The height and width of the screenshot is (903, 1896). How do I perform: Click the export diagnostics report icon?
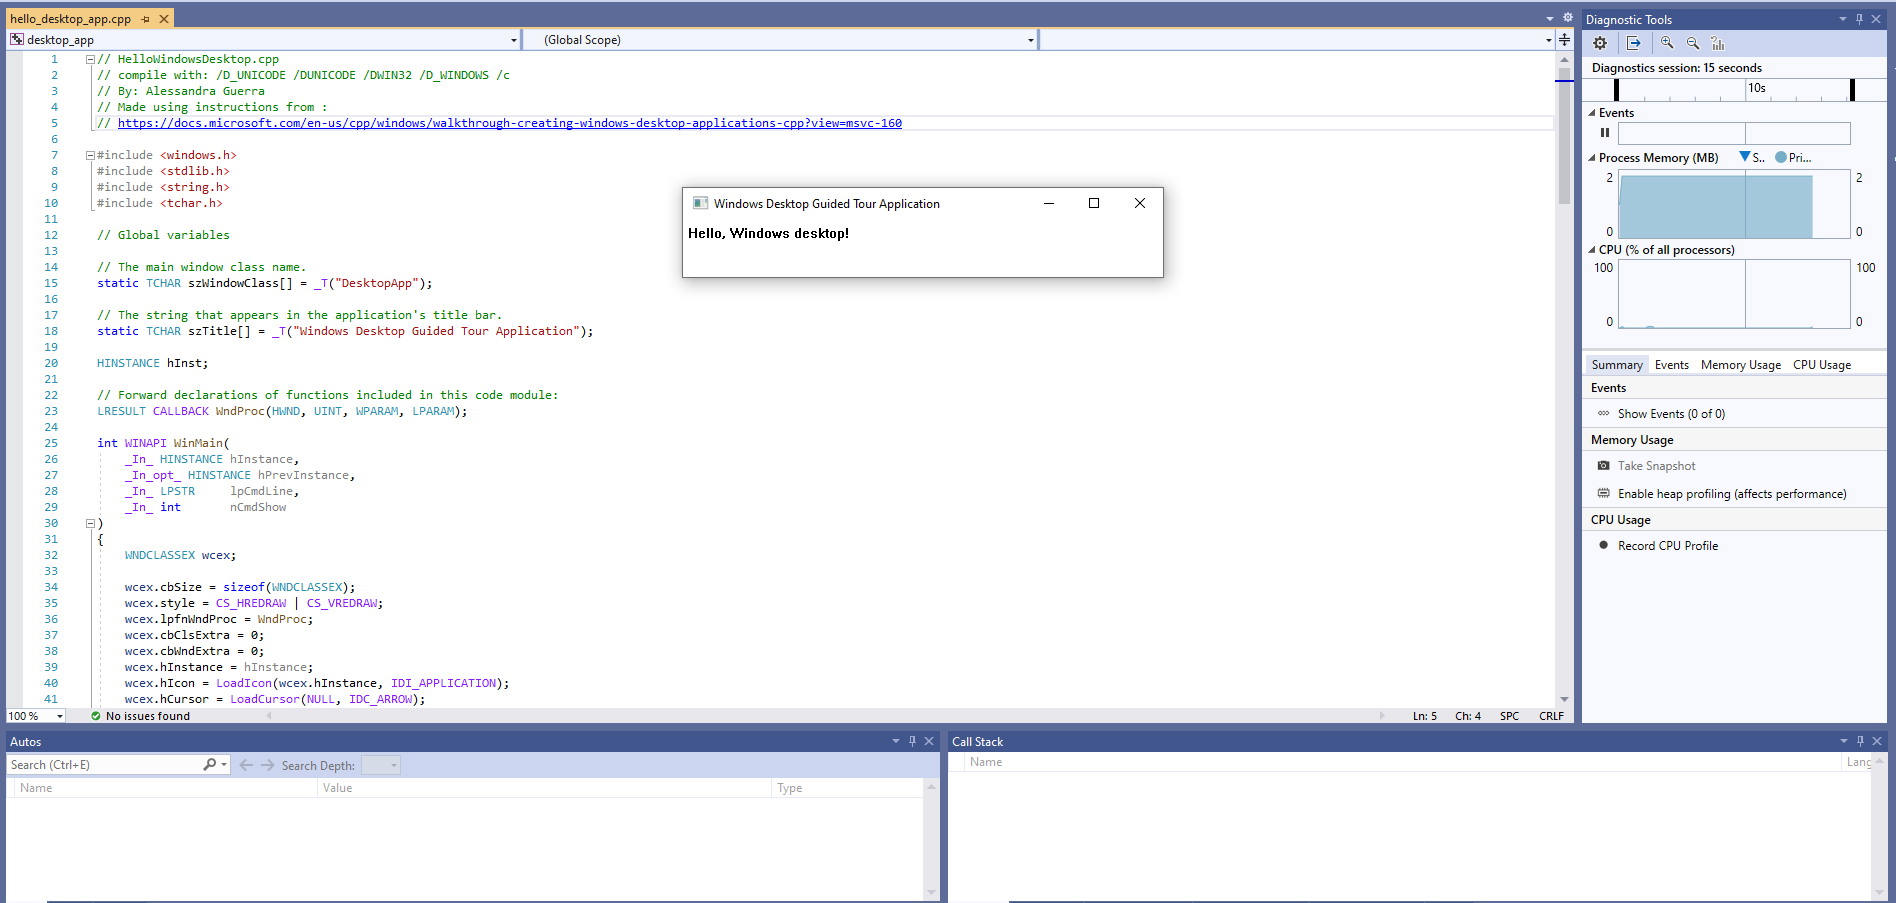(x=1634, y=43)
